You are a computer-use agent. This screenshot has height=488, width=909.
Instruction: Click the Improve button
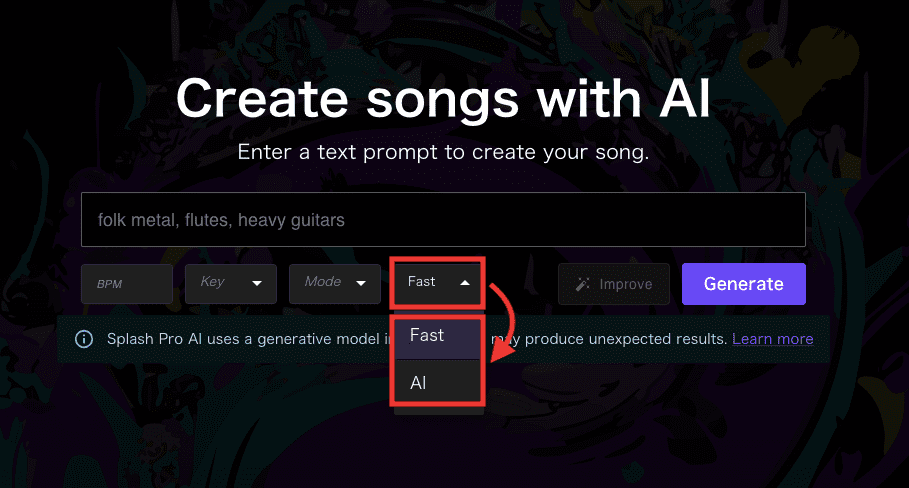[614, 284]
